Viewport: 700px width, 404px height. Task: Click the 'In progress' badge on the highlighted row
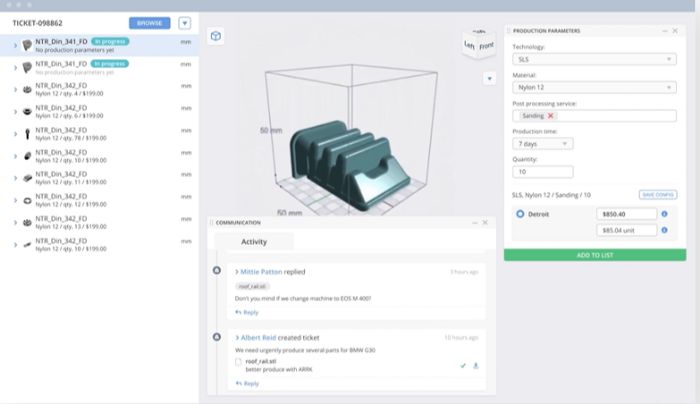pyautogui.click(x=110, y=42)
